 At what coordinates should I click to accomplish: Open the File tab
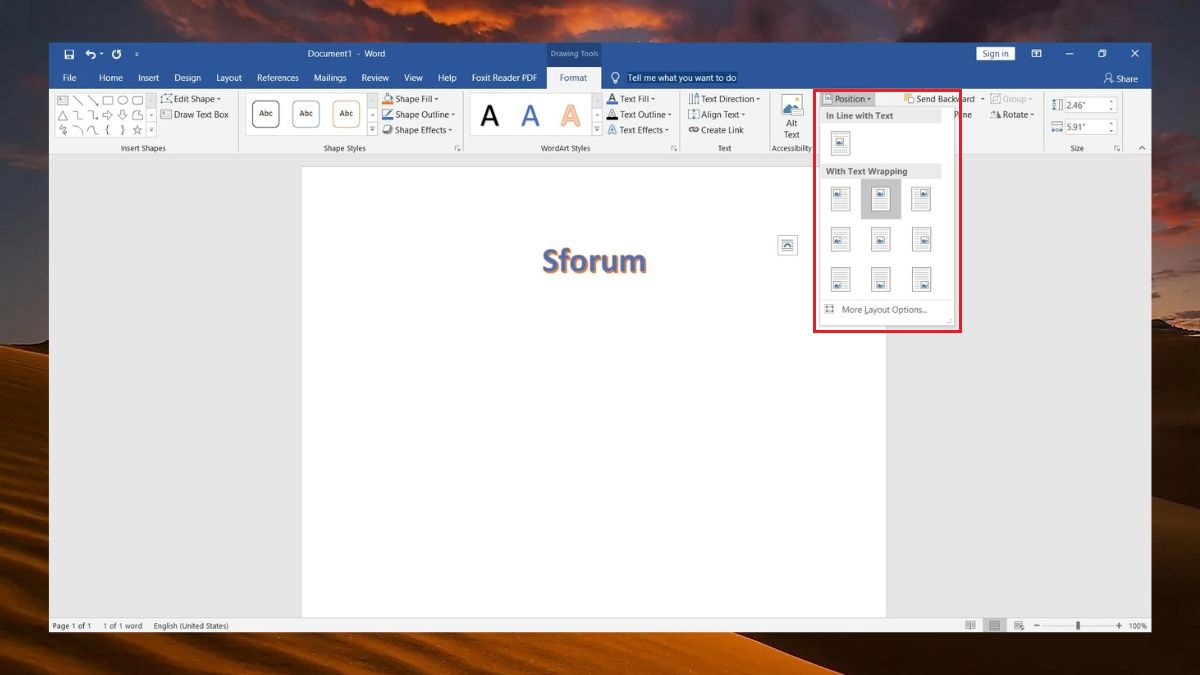pos(70,78)
